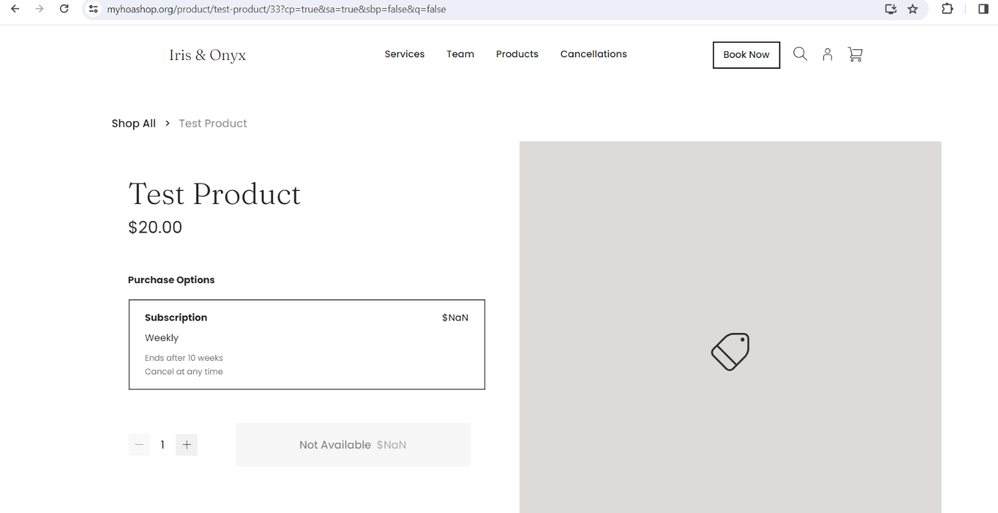Viewport: 998px width, 513px height.
Task: Bookmark page with star icon
Action: [x=913, y=9]
